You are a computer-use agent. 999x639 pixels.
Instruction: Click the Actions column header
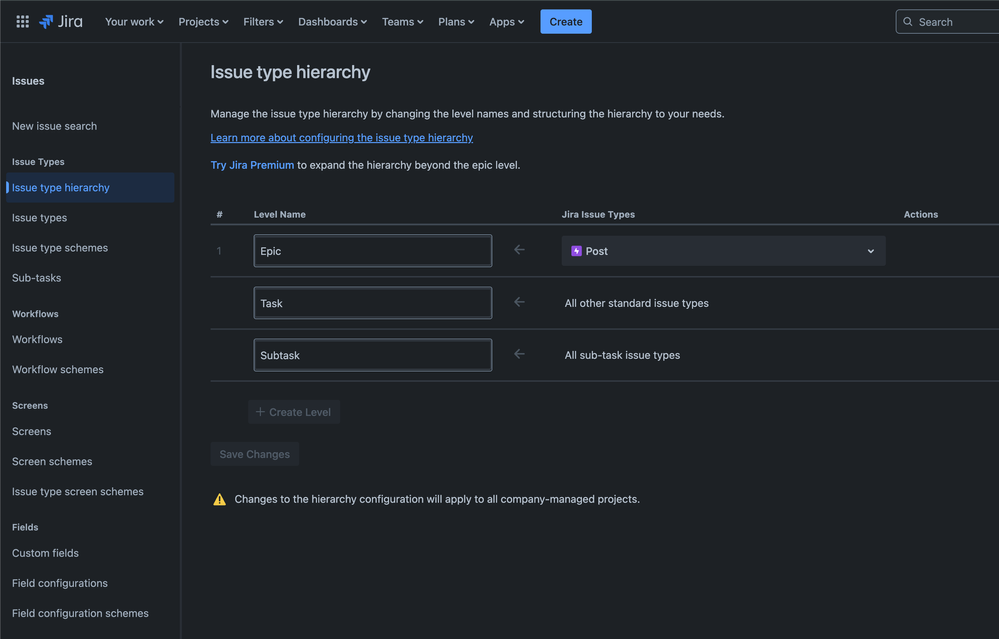[921, 215]
